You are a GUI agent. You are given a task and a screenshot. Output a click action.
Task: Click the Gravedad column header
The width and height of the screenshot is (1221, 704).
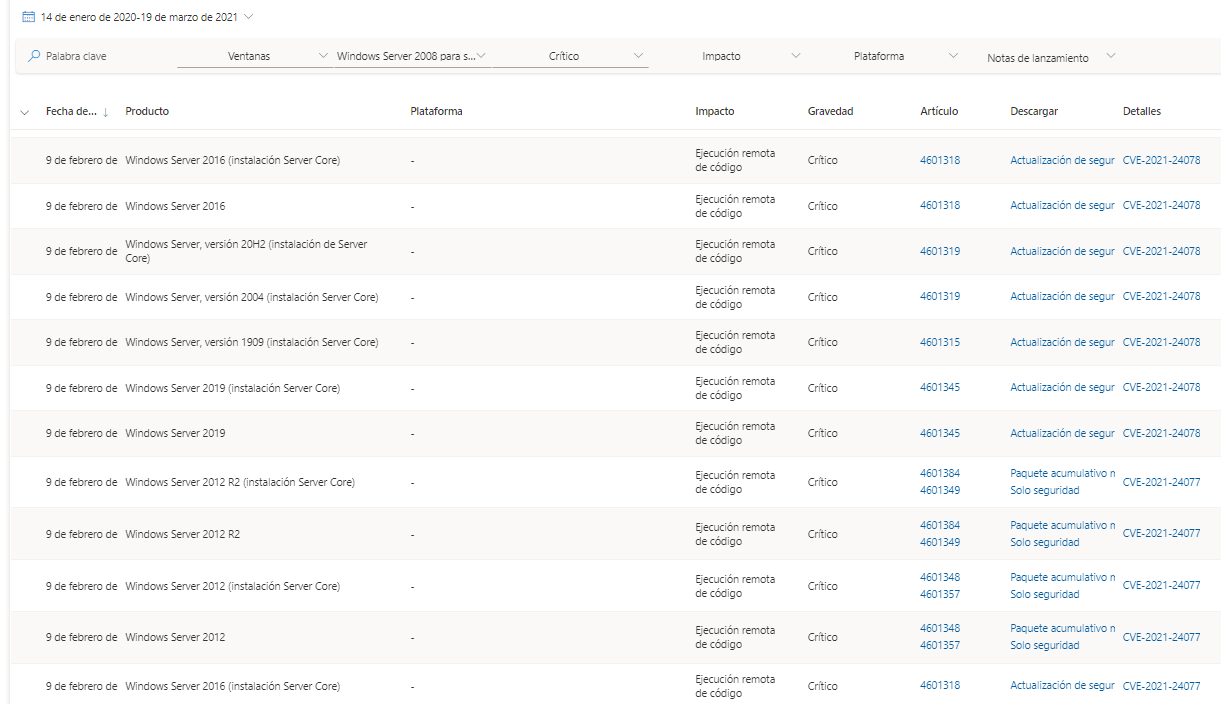point(830,111)
